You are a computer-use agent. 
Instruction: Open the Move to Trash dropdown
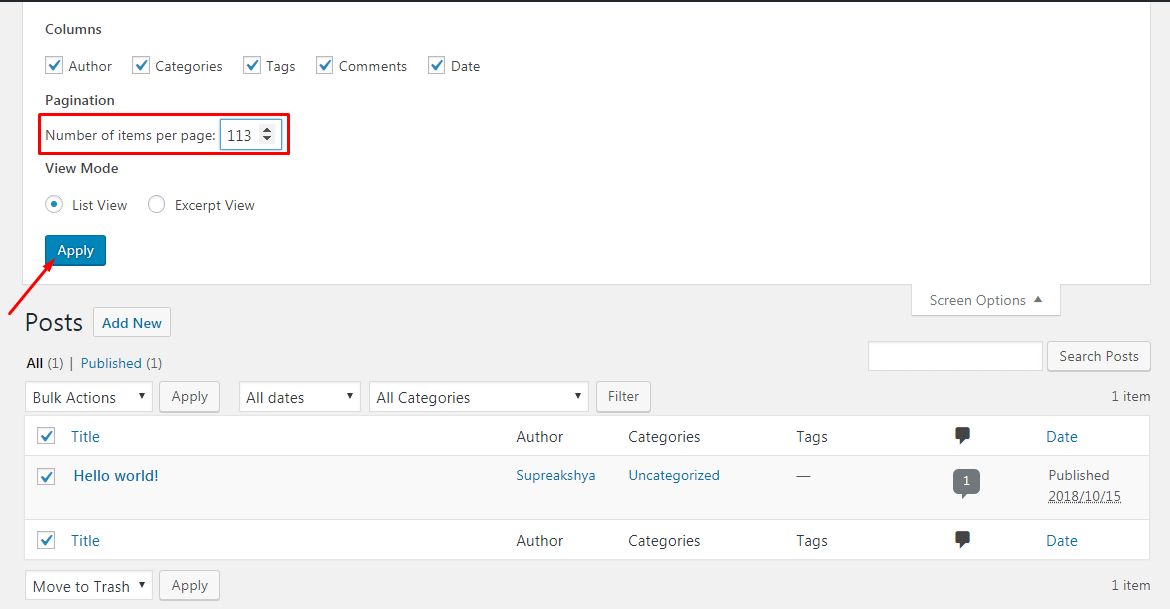[x=89, y=586]
